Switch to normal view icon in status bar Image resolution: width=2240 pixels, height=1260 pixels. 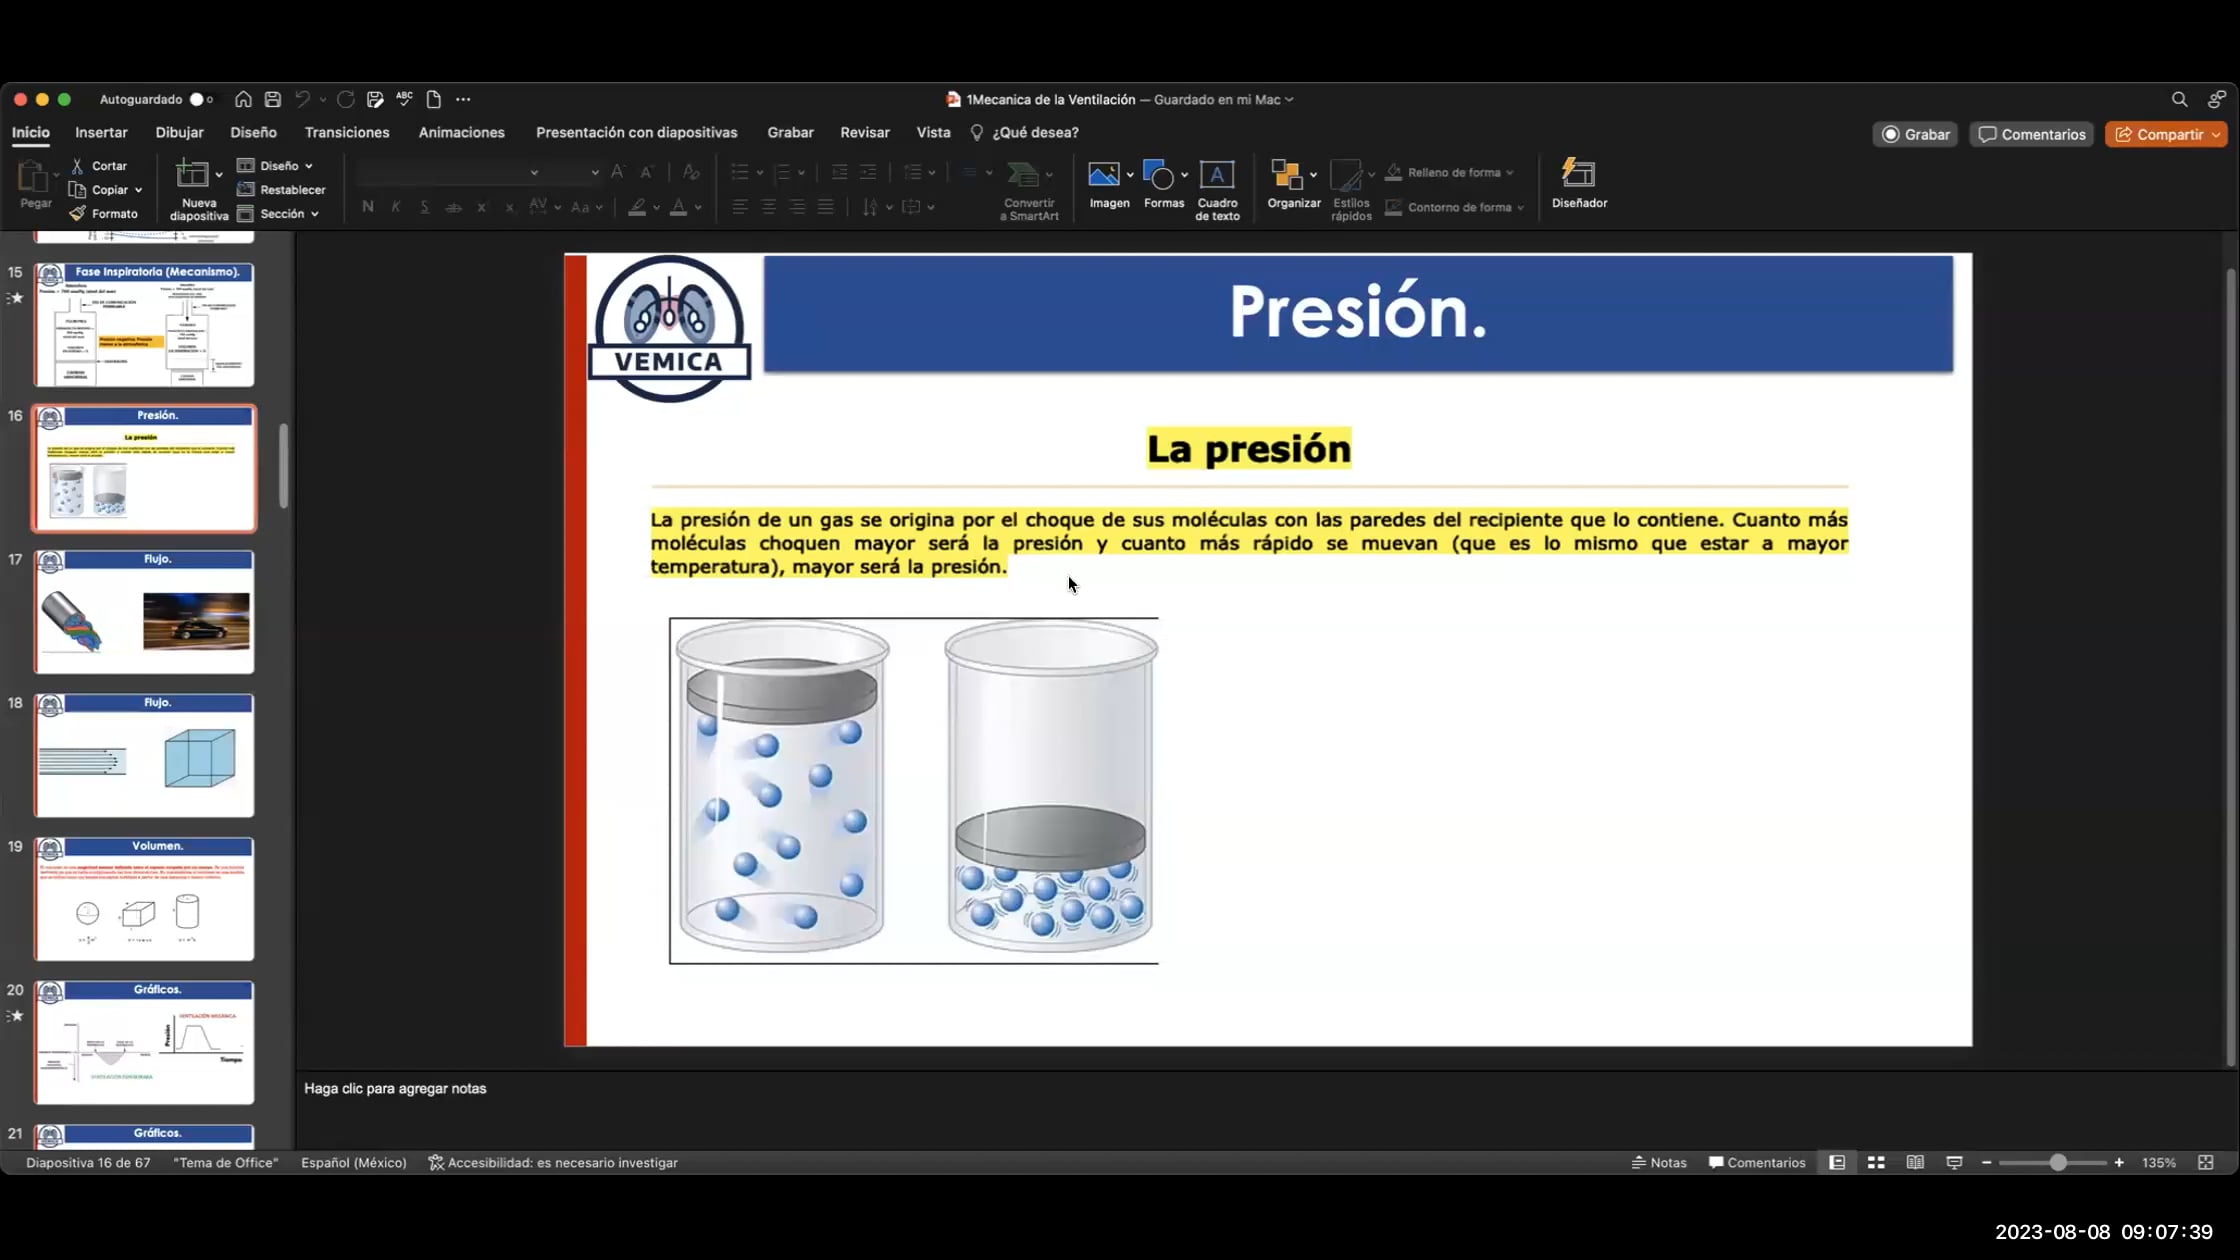1837,1162
